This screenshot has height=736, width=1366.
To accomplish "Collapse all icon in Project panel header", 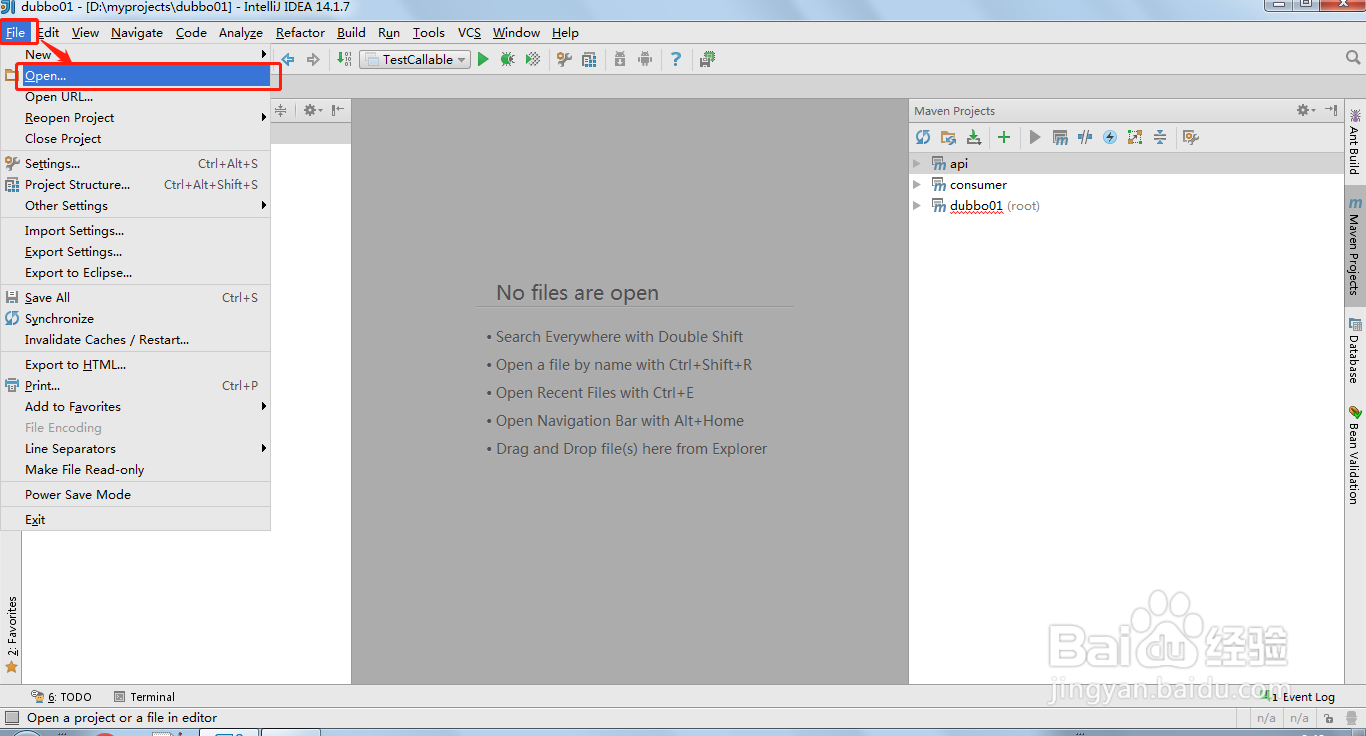I will [x=281, y=110].
